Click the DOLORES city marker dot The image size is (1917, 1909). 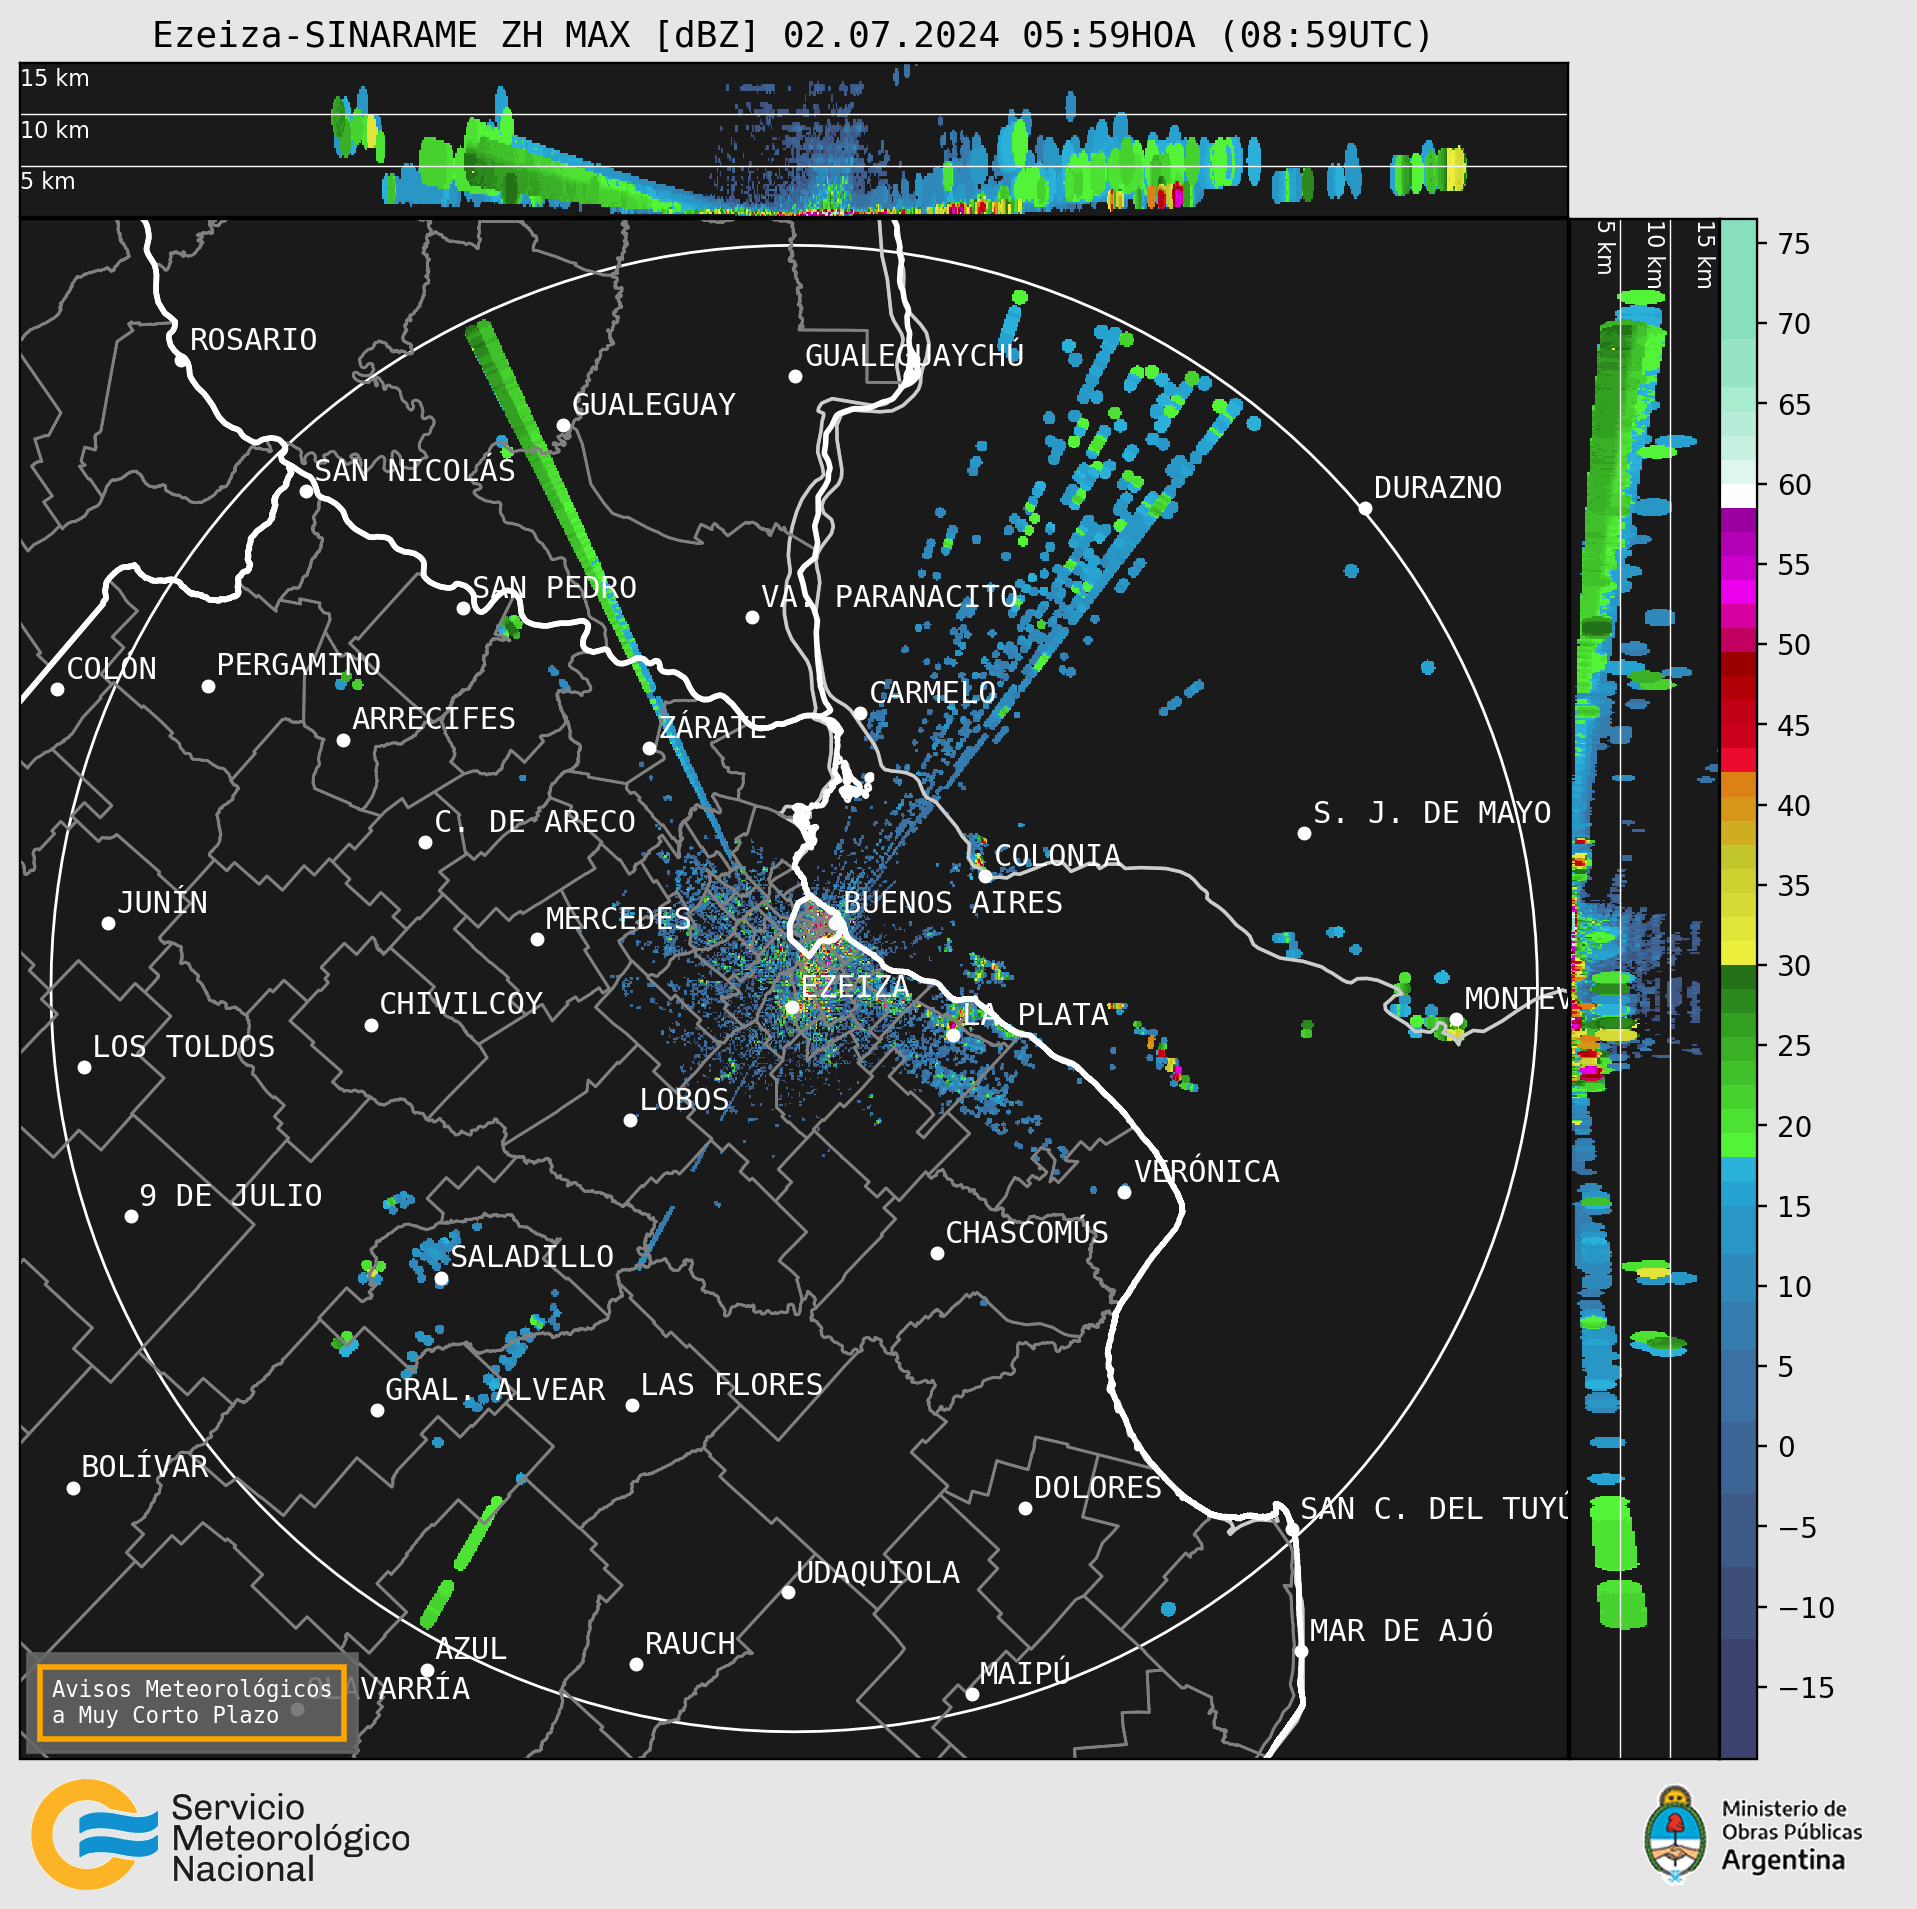click(1025, 1508)
